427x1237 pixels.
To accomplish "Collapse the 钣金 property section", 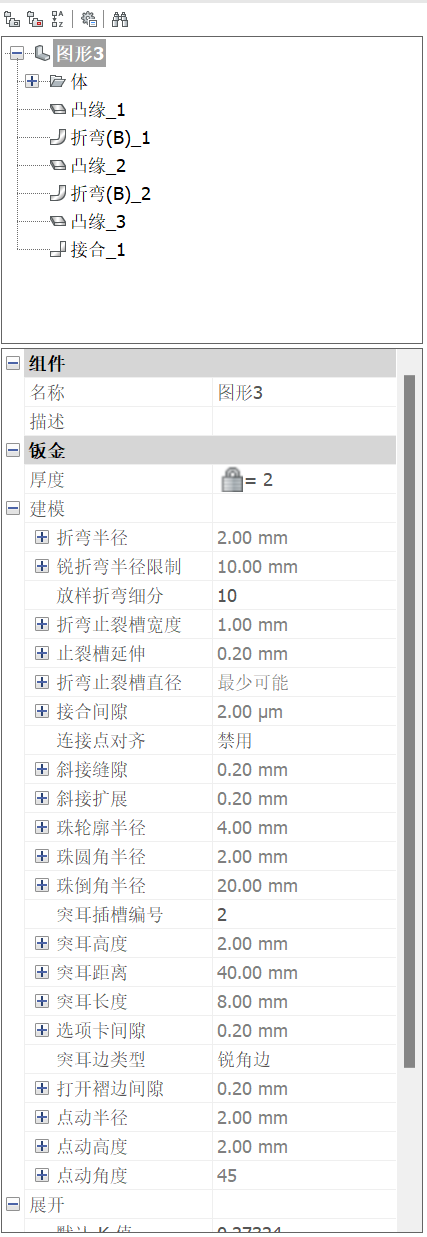I will point(13,451).
